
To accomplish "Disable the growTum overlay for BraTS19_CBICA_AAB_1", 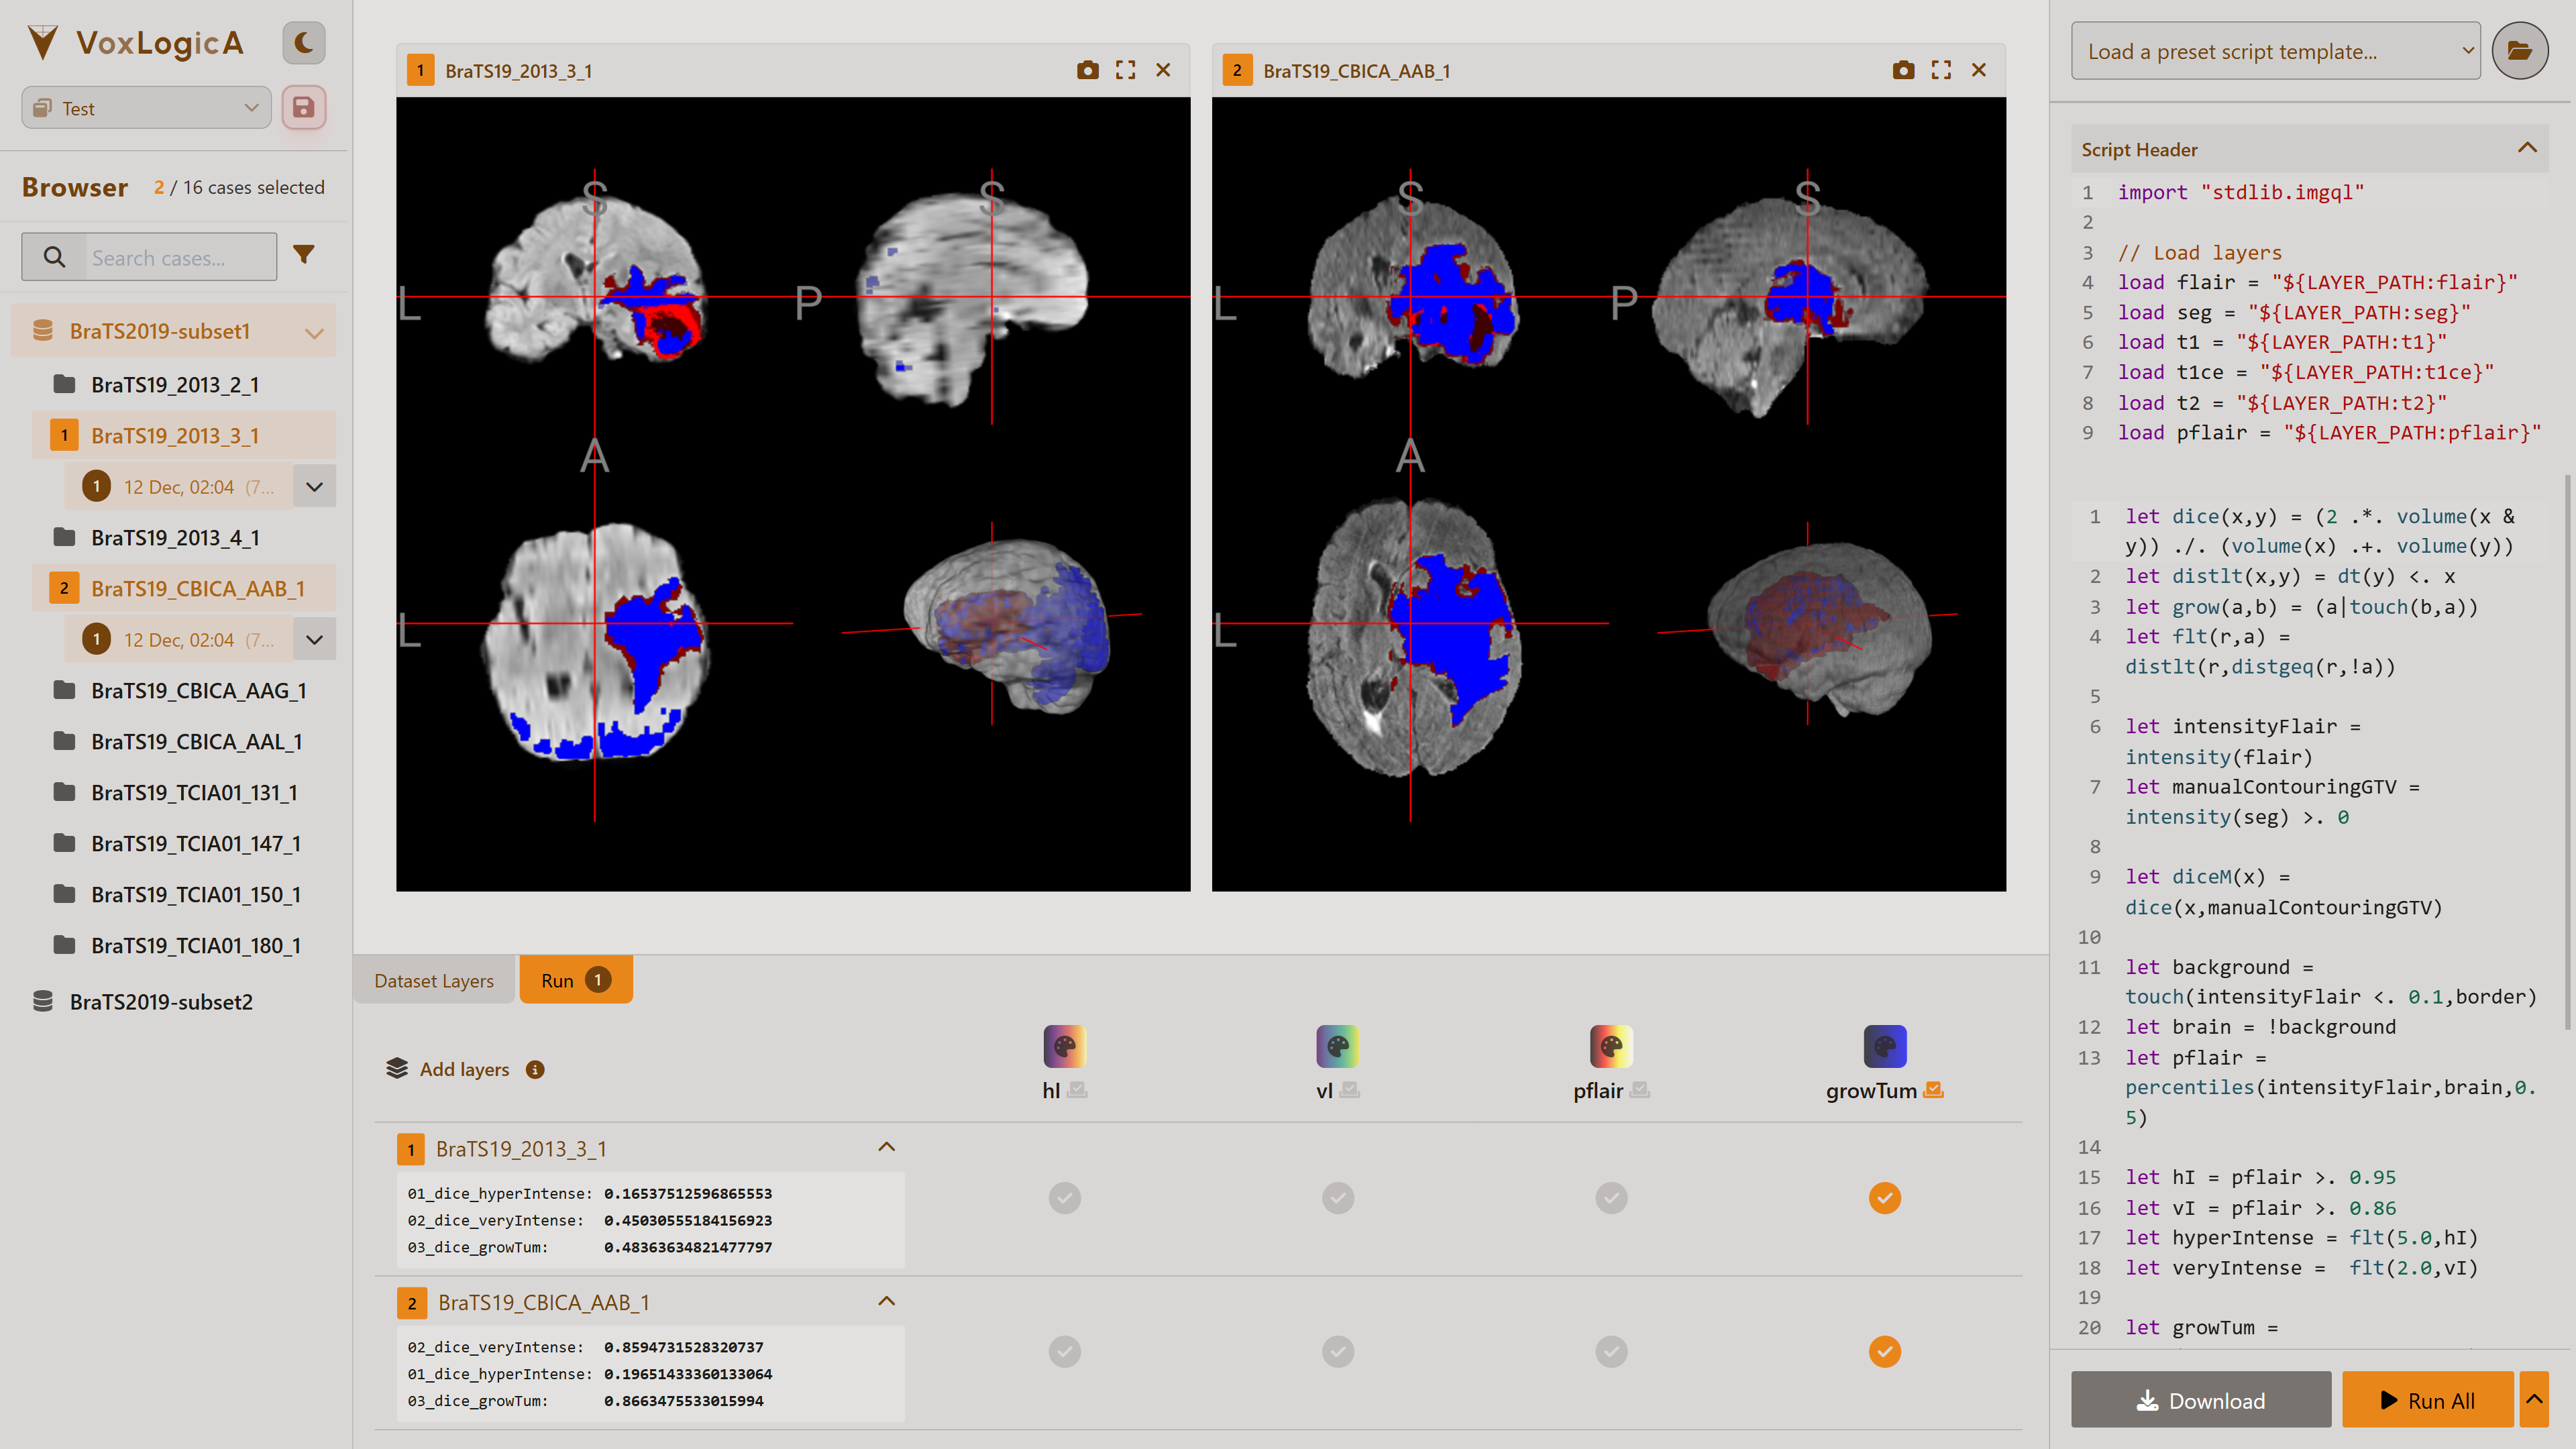I will click(1884, 1351).
